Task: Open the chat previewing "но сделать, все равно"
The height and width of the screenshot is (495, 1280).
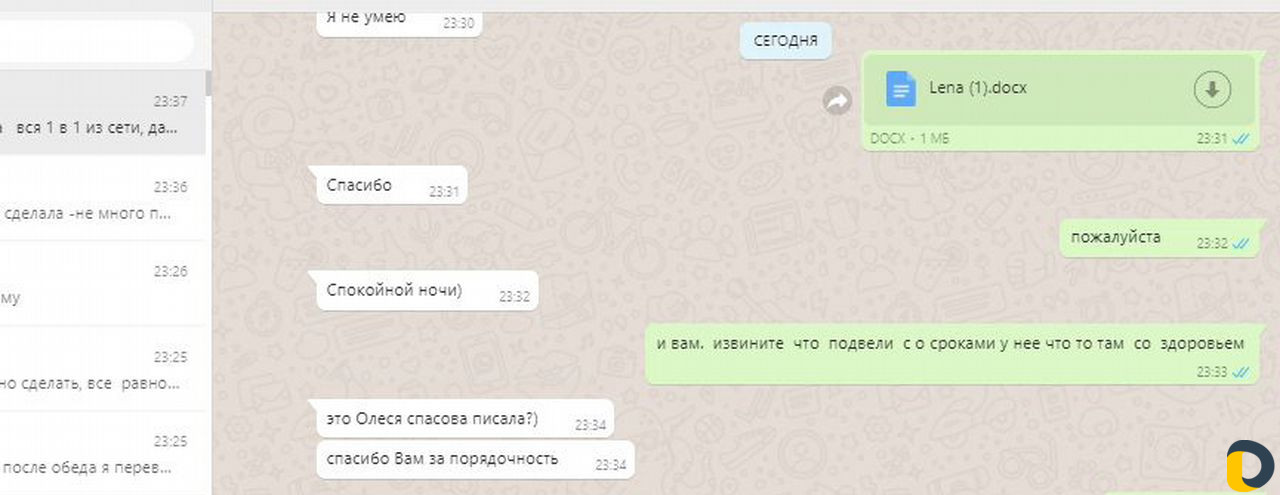Action: [103, 368]
